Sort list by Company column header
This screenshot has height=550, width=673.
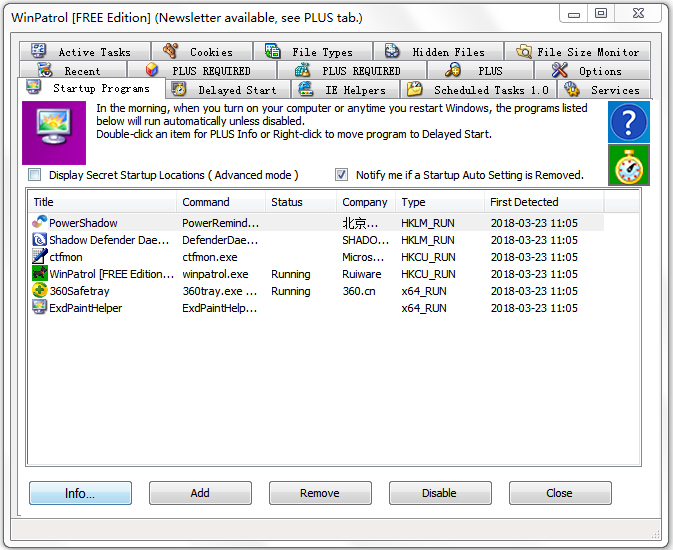[366, 202]
